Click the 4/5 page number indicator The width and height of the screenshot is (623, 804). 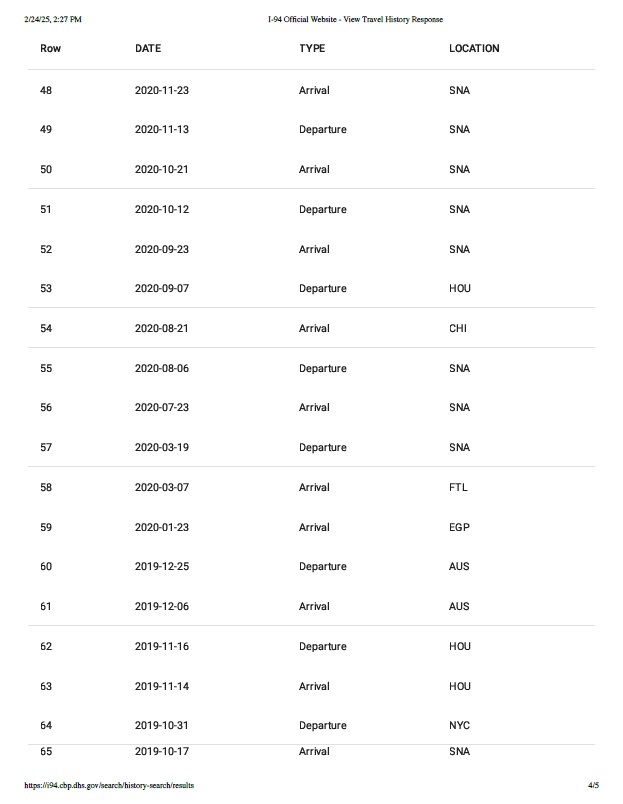click(x=593, y=785)
